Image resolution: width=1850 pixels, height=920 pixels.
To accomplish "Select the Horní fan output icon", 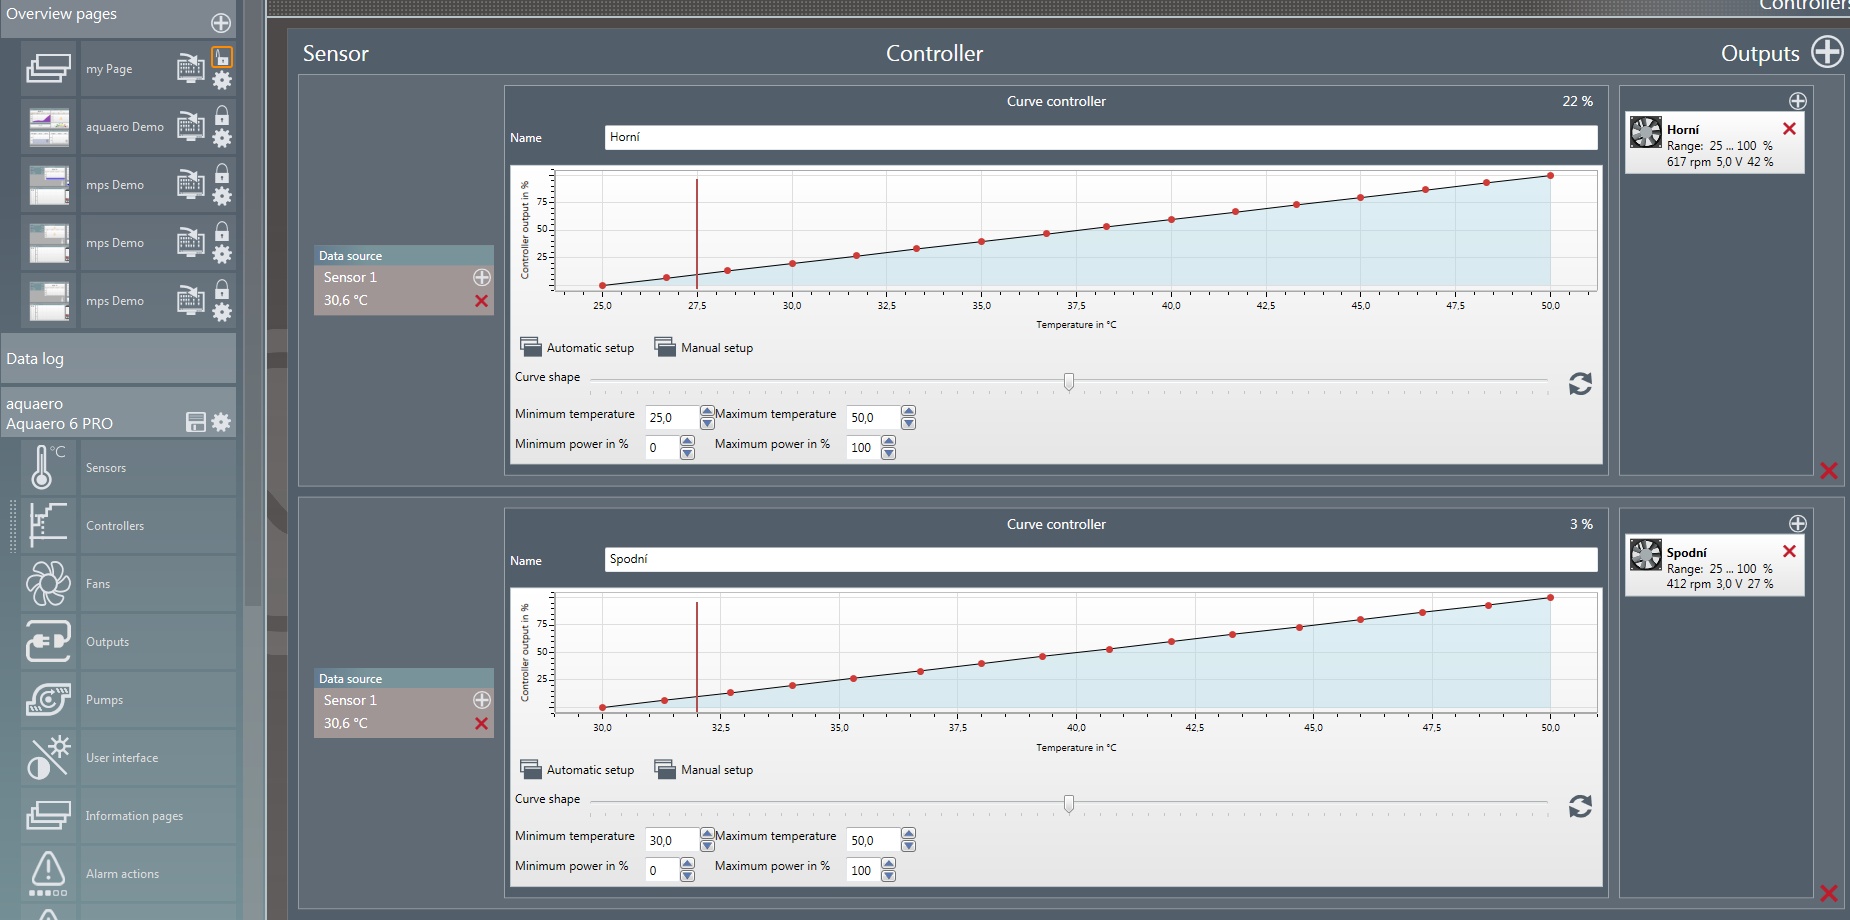I will [1645, 132].
